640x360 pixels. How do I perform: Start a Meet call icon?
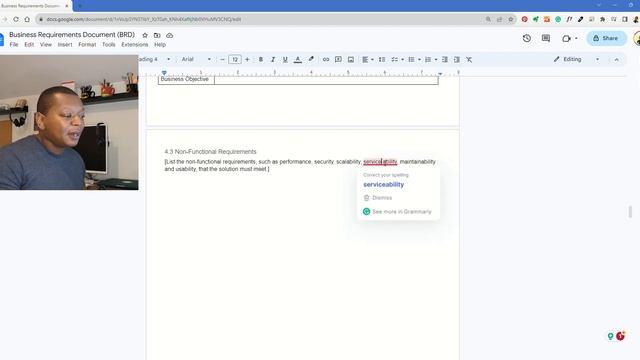pos(566,38)
